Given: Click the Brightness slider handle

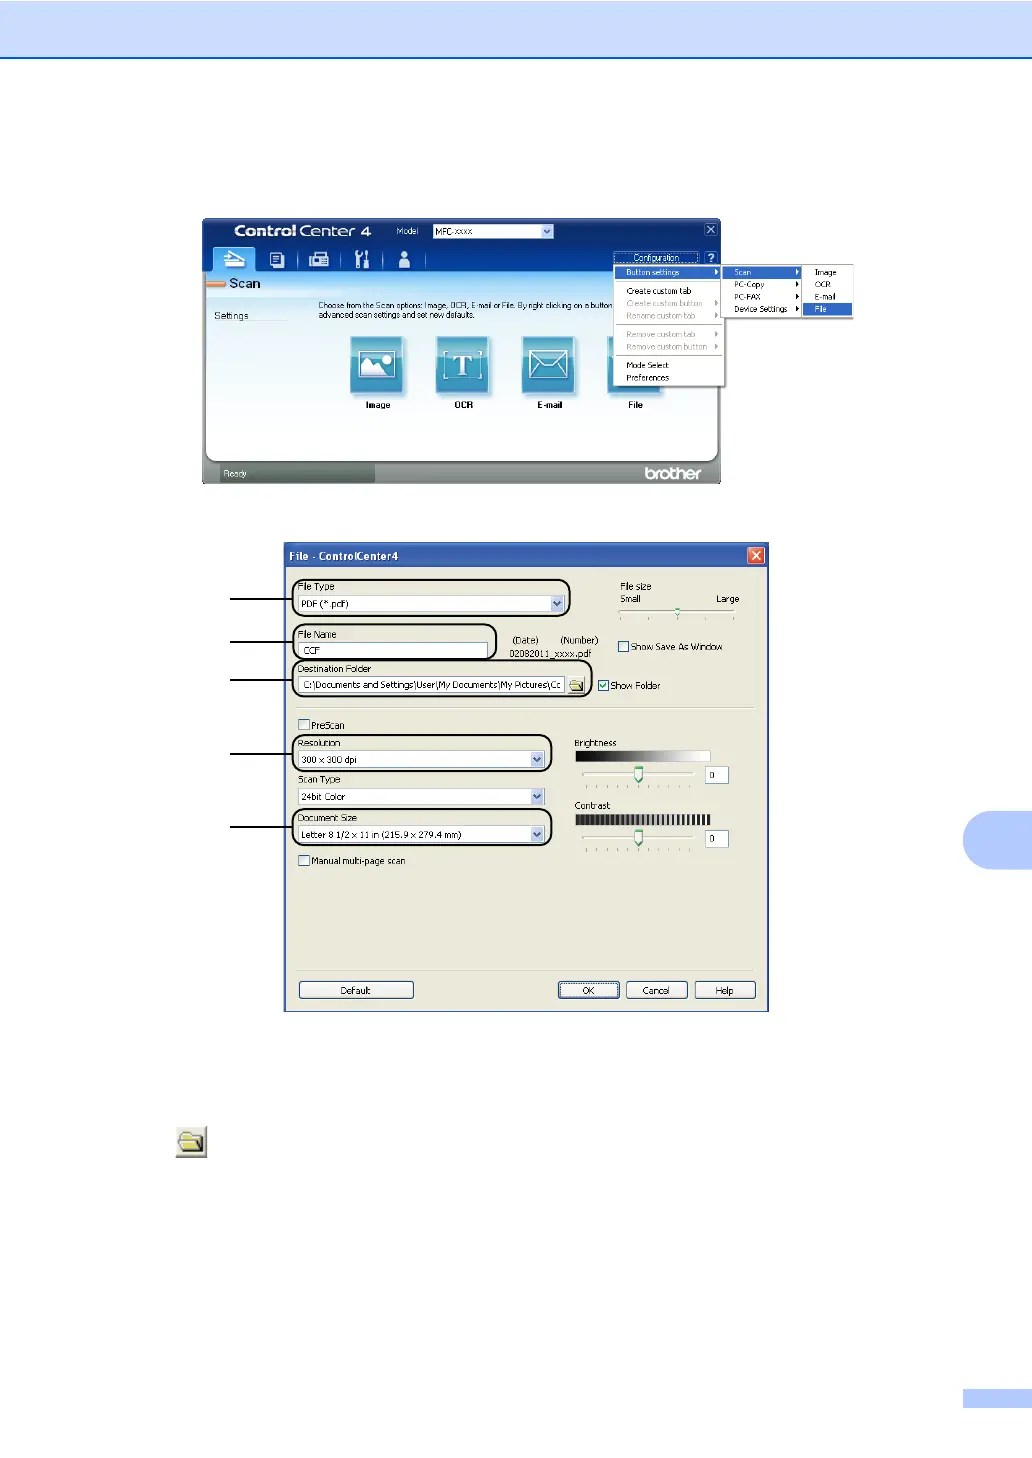Looking at the screenshot, I should pyautogui.click(x=638, y=775).
